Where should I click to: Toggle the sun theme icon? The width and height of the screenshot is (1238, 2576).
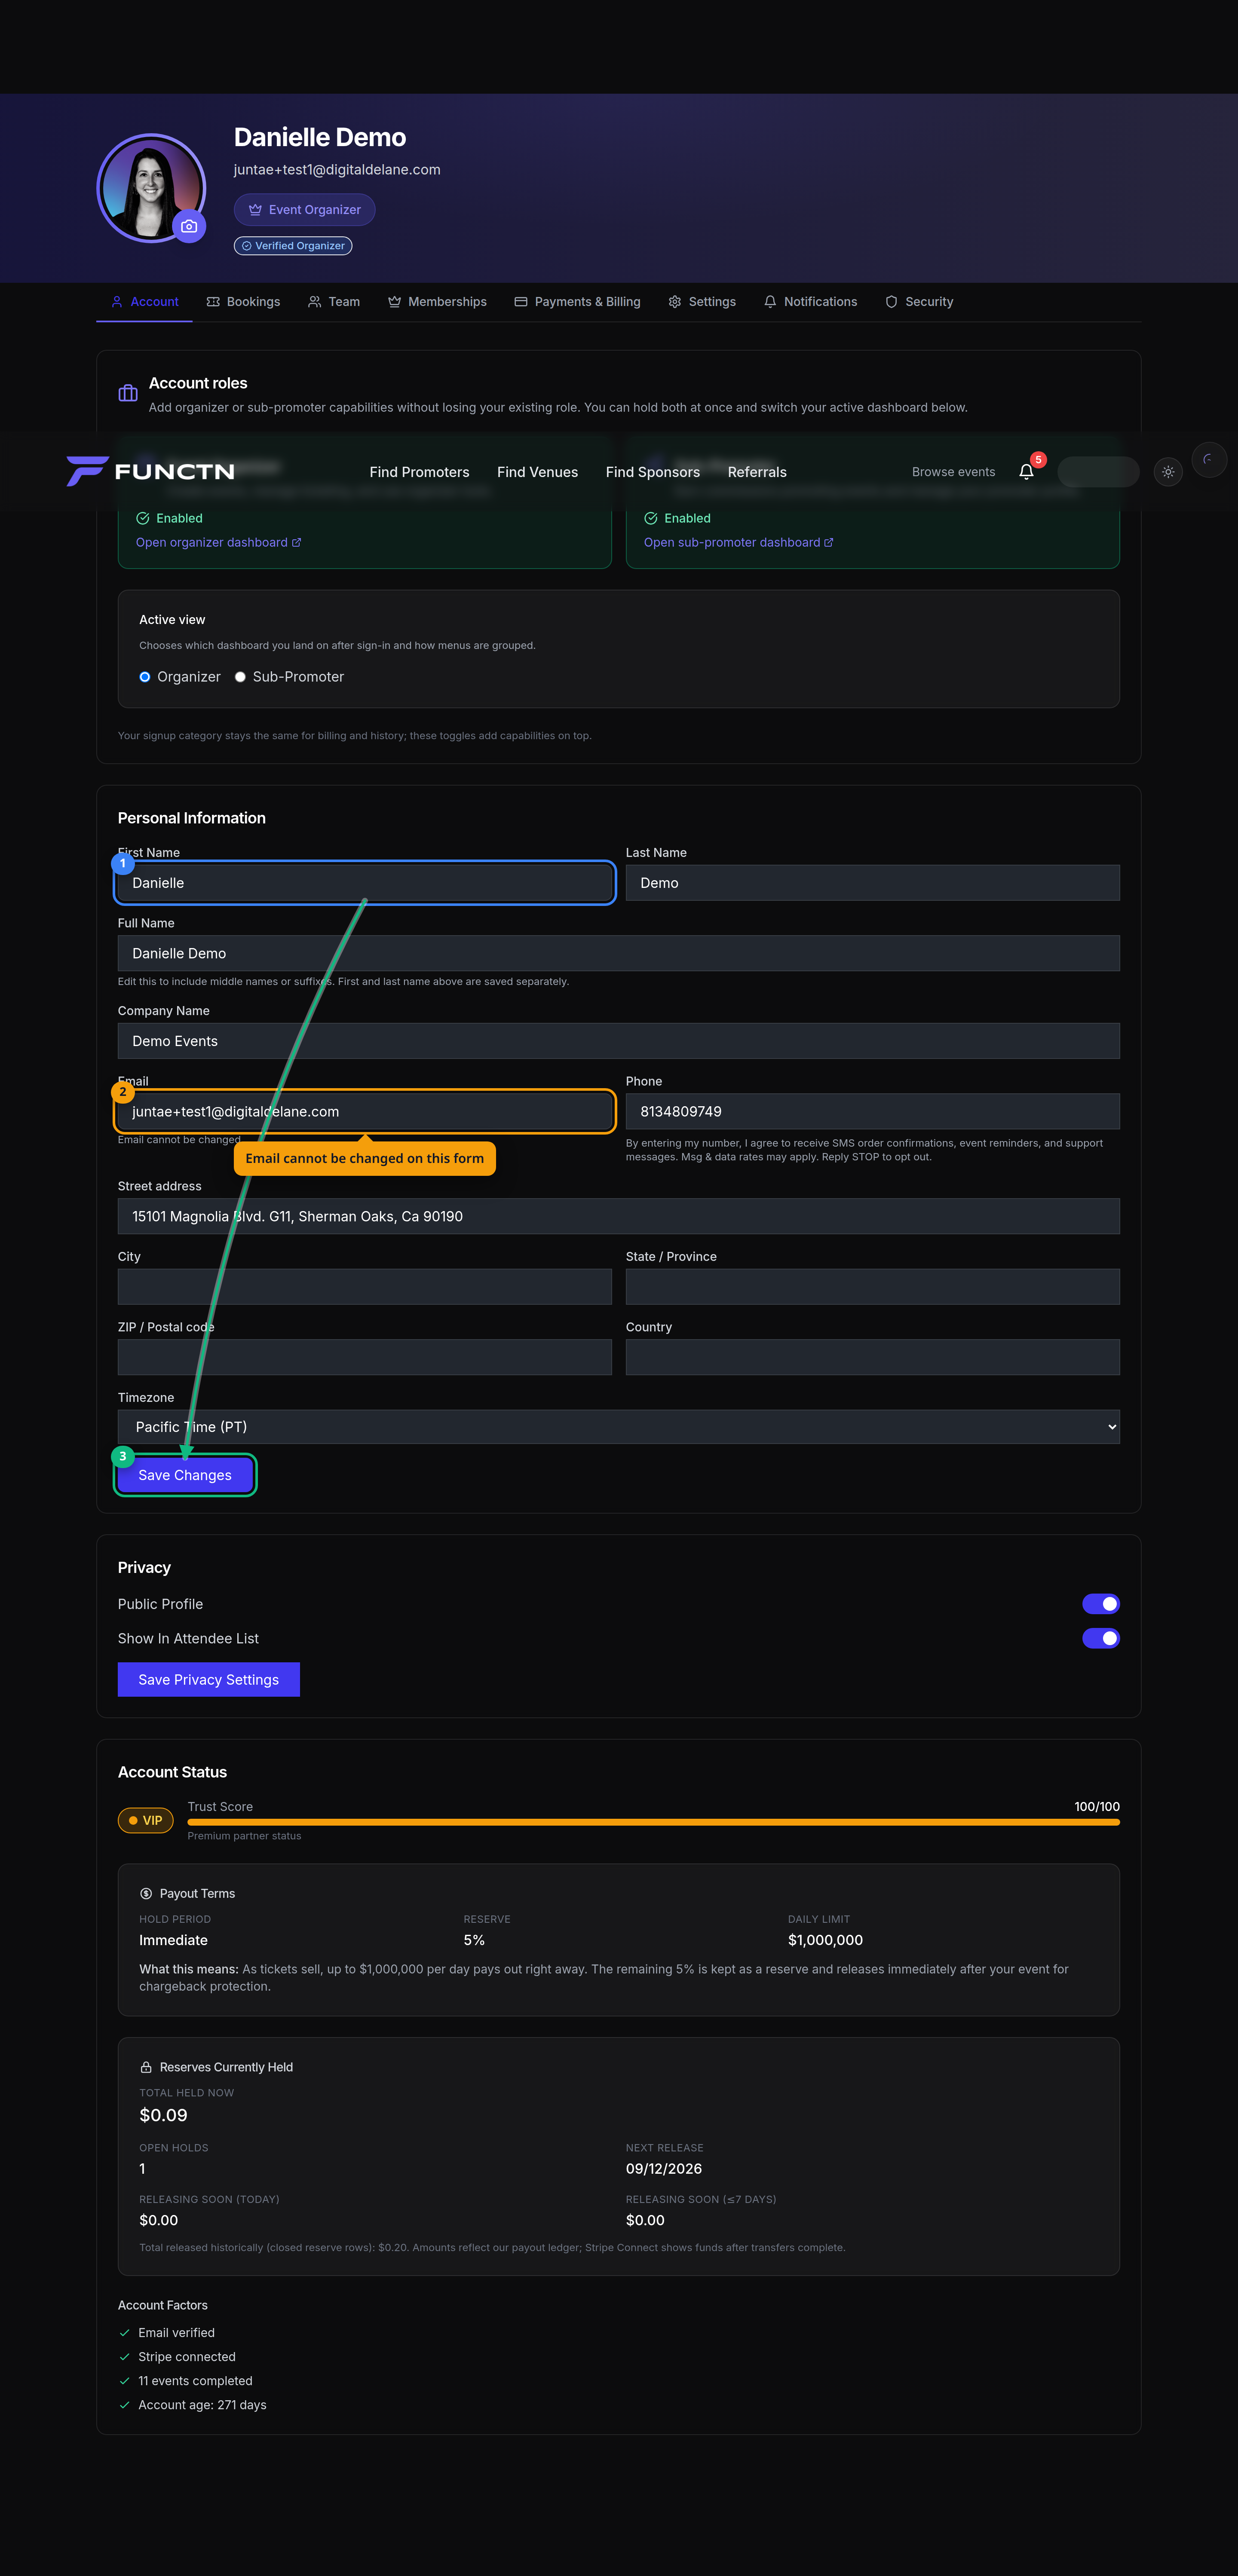[1168, 472]
